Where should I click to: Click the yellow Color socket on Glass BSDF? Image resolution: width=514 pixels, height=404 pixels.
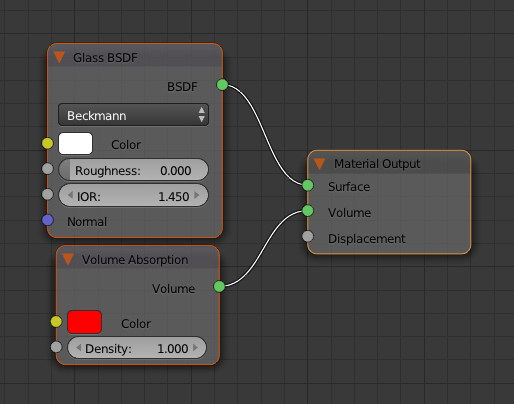coord(48,143)
